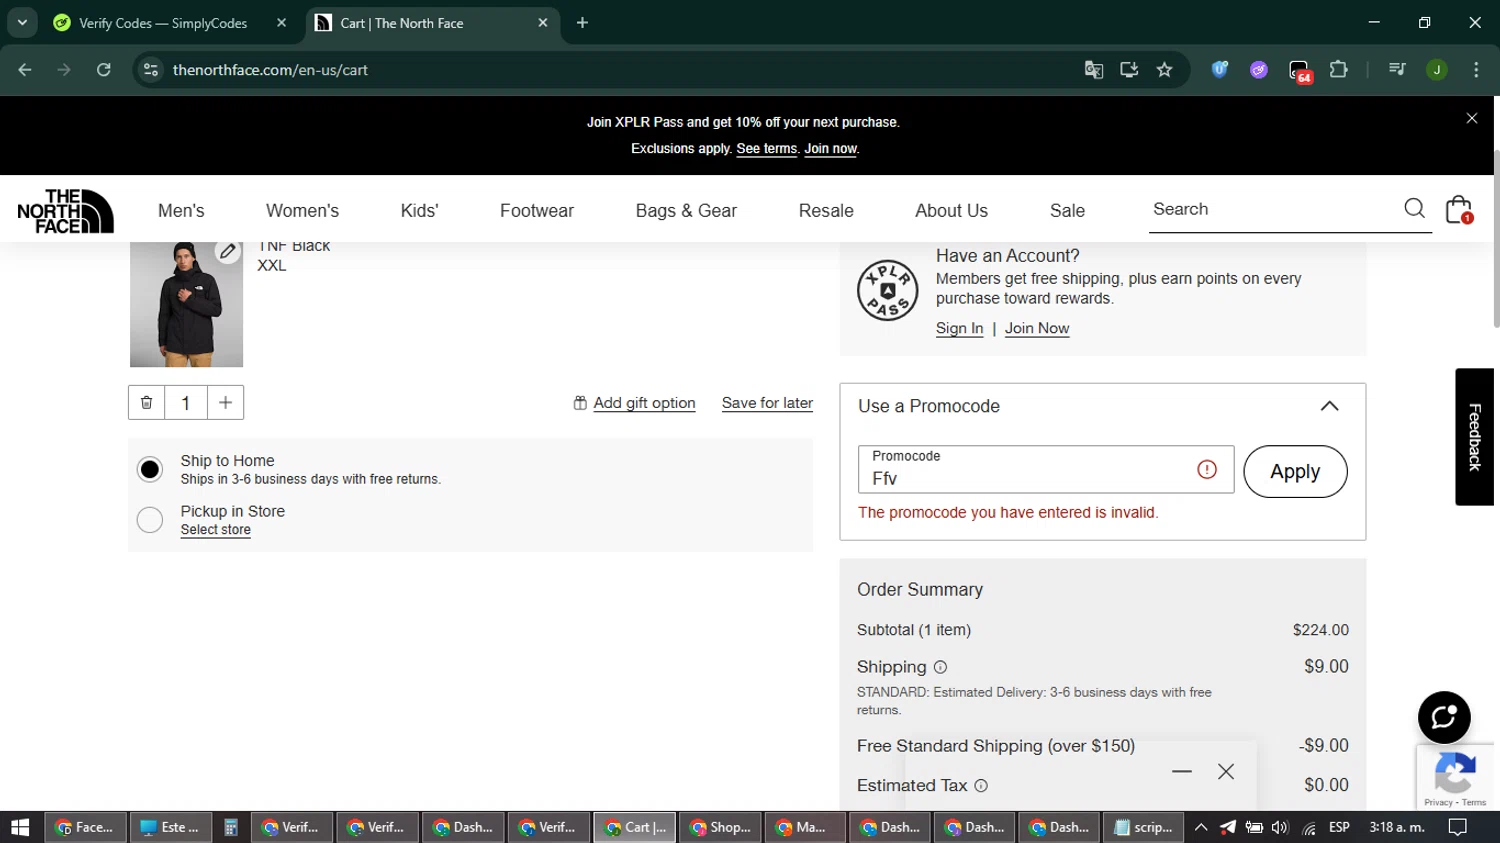Open Chrome three-dot menu

[x=1476, y=70]
